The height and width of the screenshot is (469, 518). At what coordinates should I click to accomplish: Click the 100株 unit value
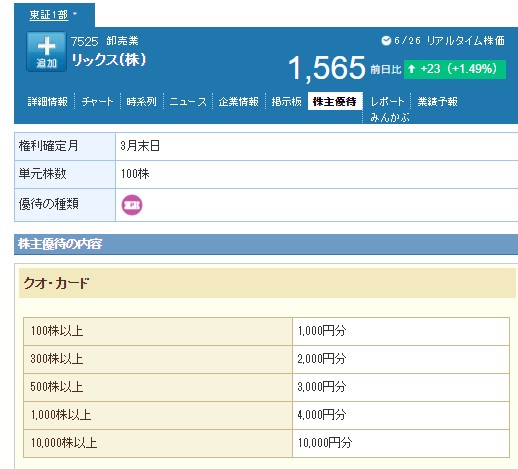[x=135, y=174]
